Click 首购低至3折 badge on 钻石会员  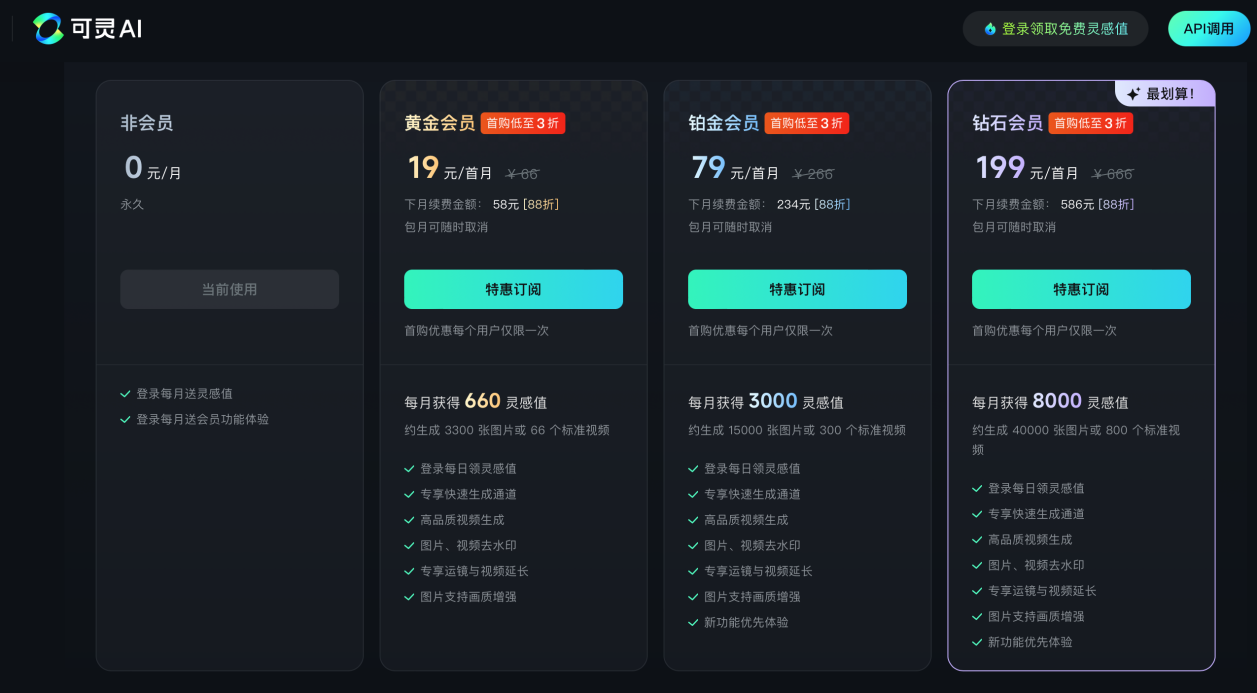[1091, 123]
